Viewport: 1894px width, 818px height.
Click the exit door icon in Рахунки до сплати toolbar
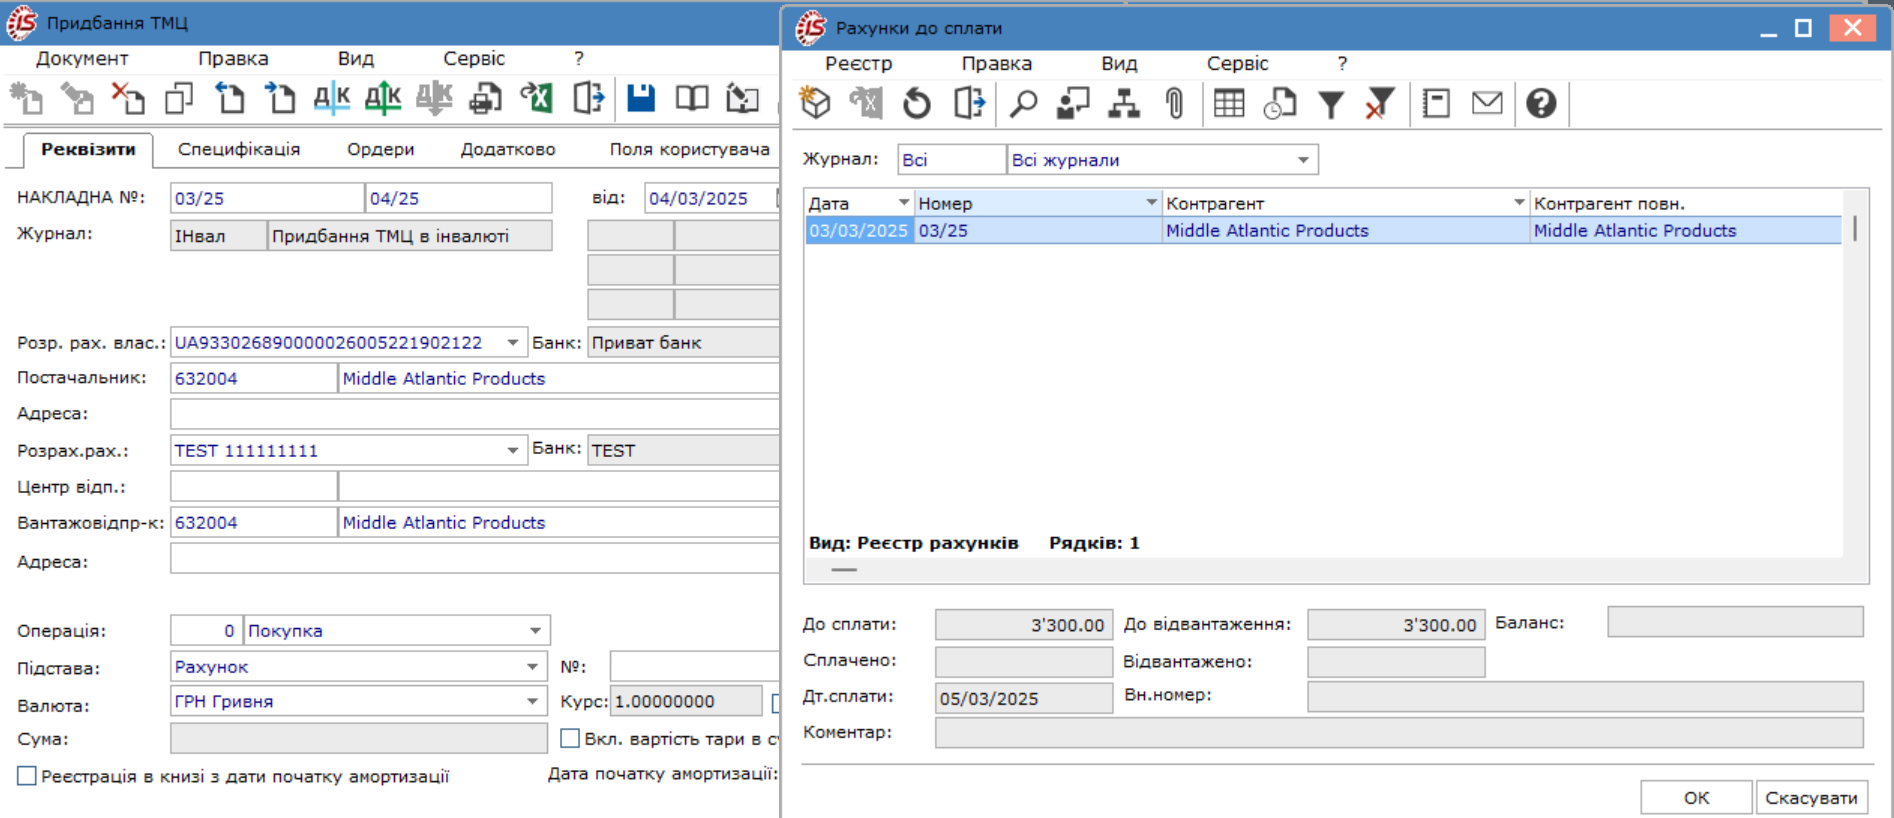click(969, 103)
